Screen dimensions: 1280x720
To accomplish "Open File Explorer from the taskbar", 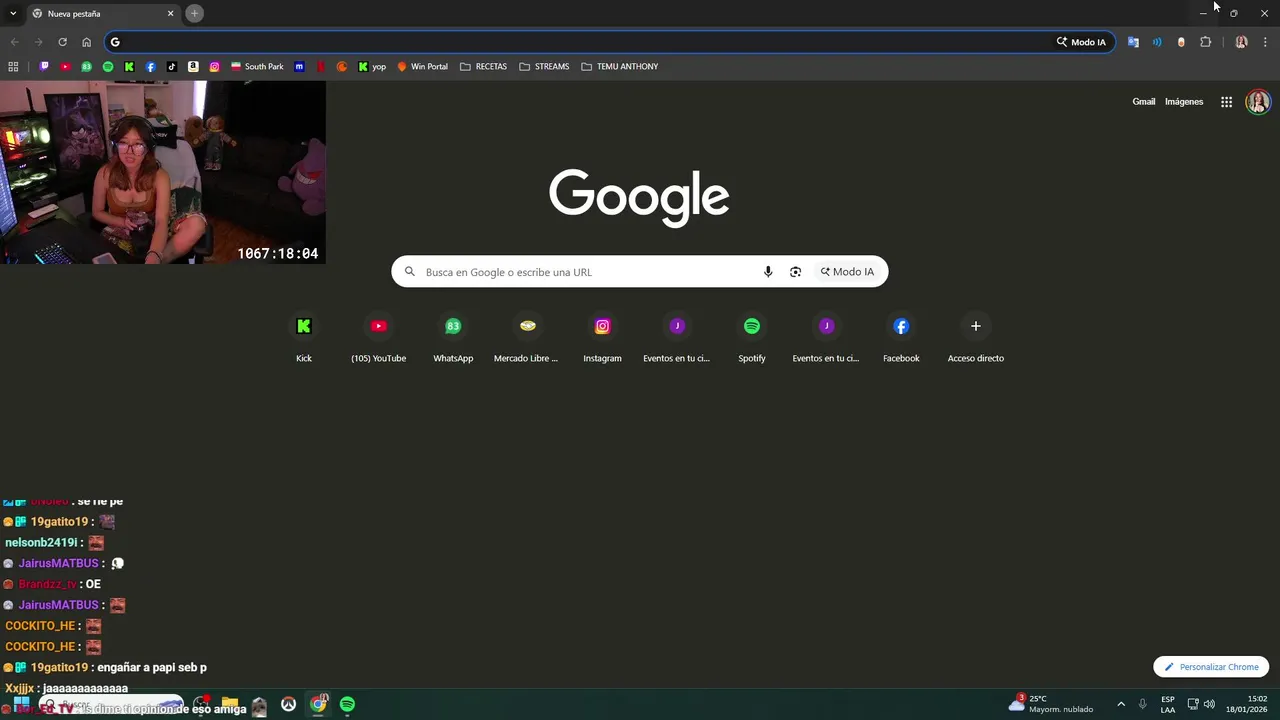I will [x=230, y=704].
